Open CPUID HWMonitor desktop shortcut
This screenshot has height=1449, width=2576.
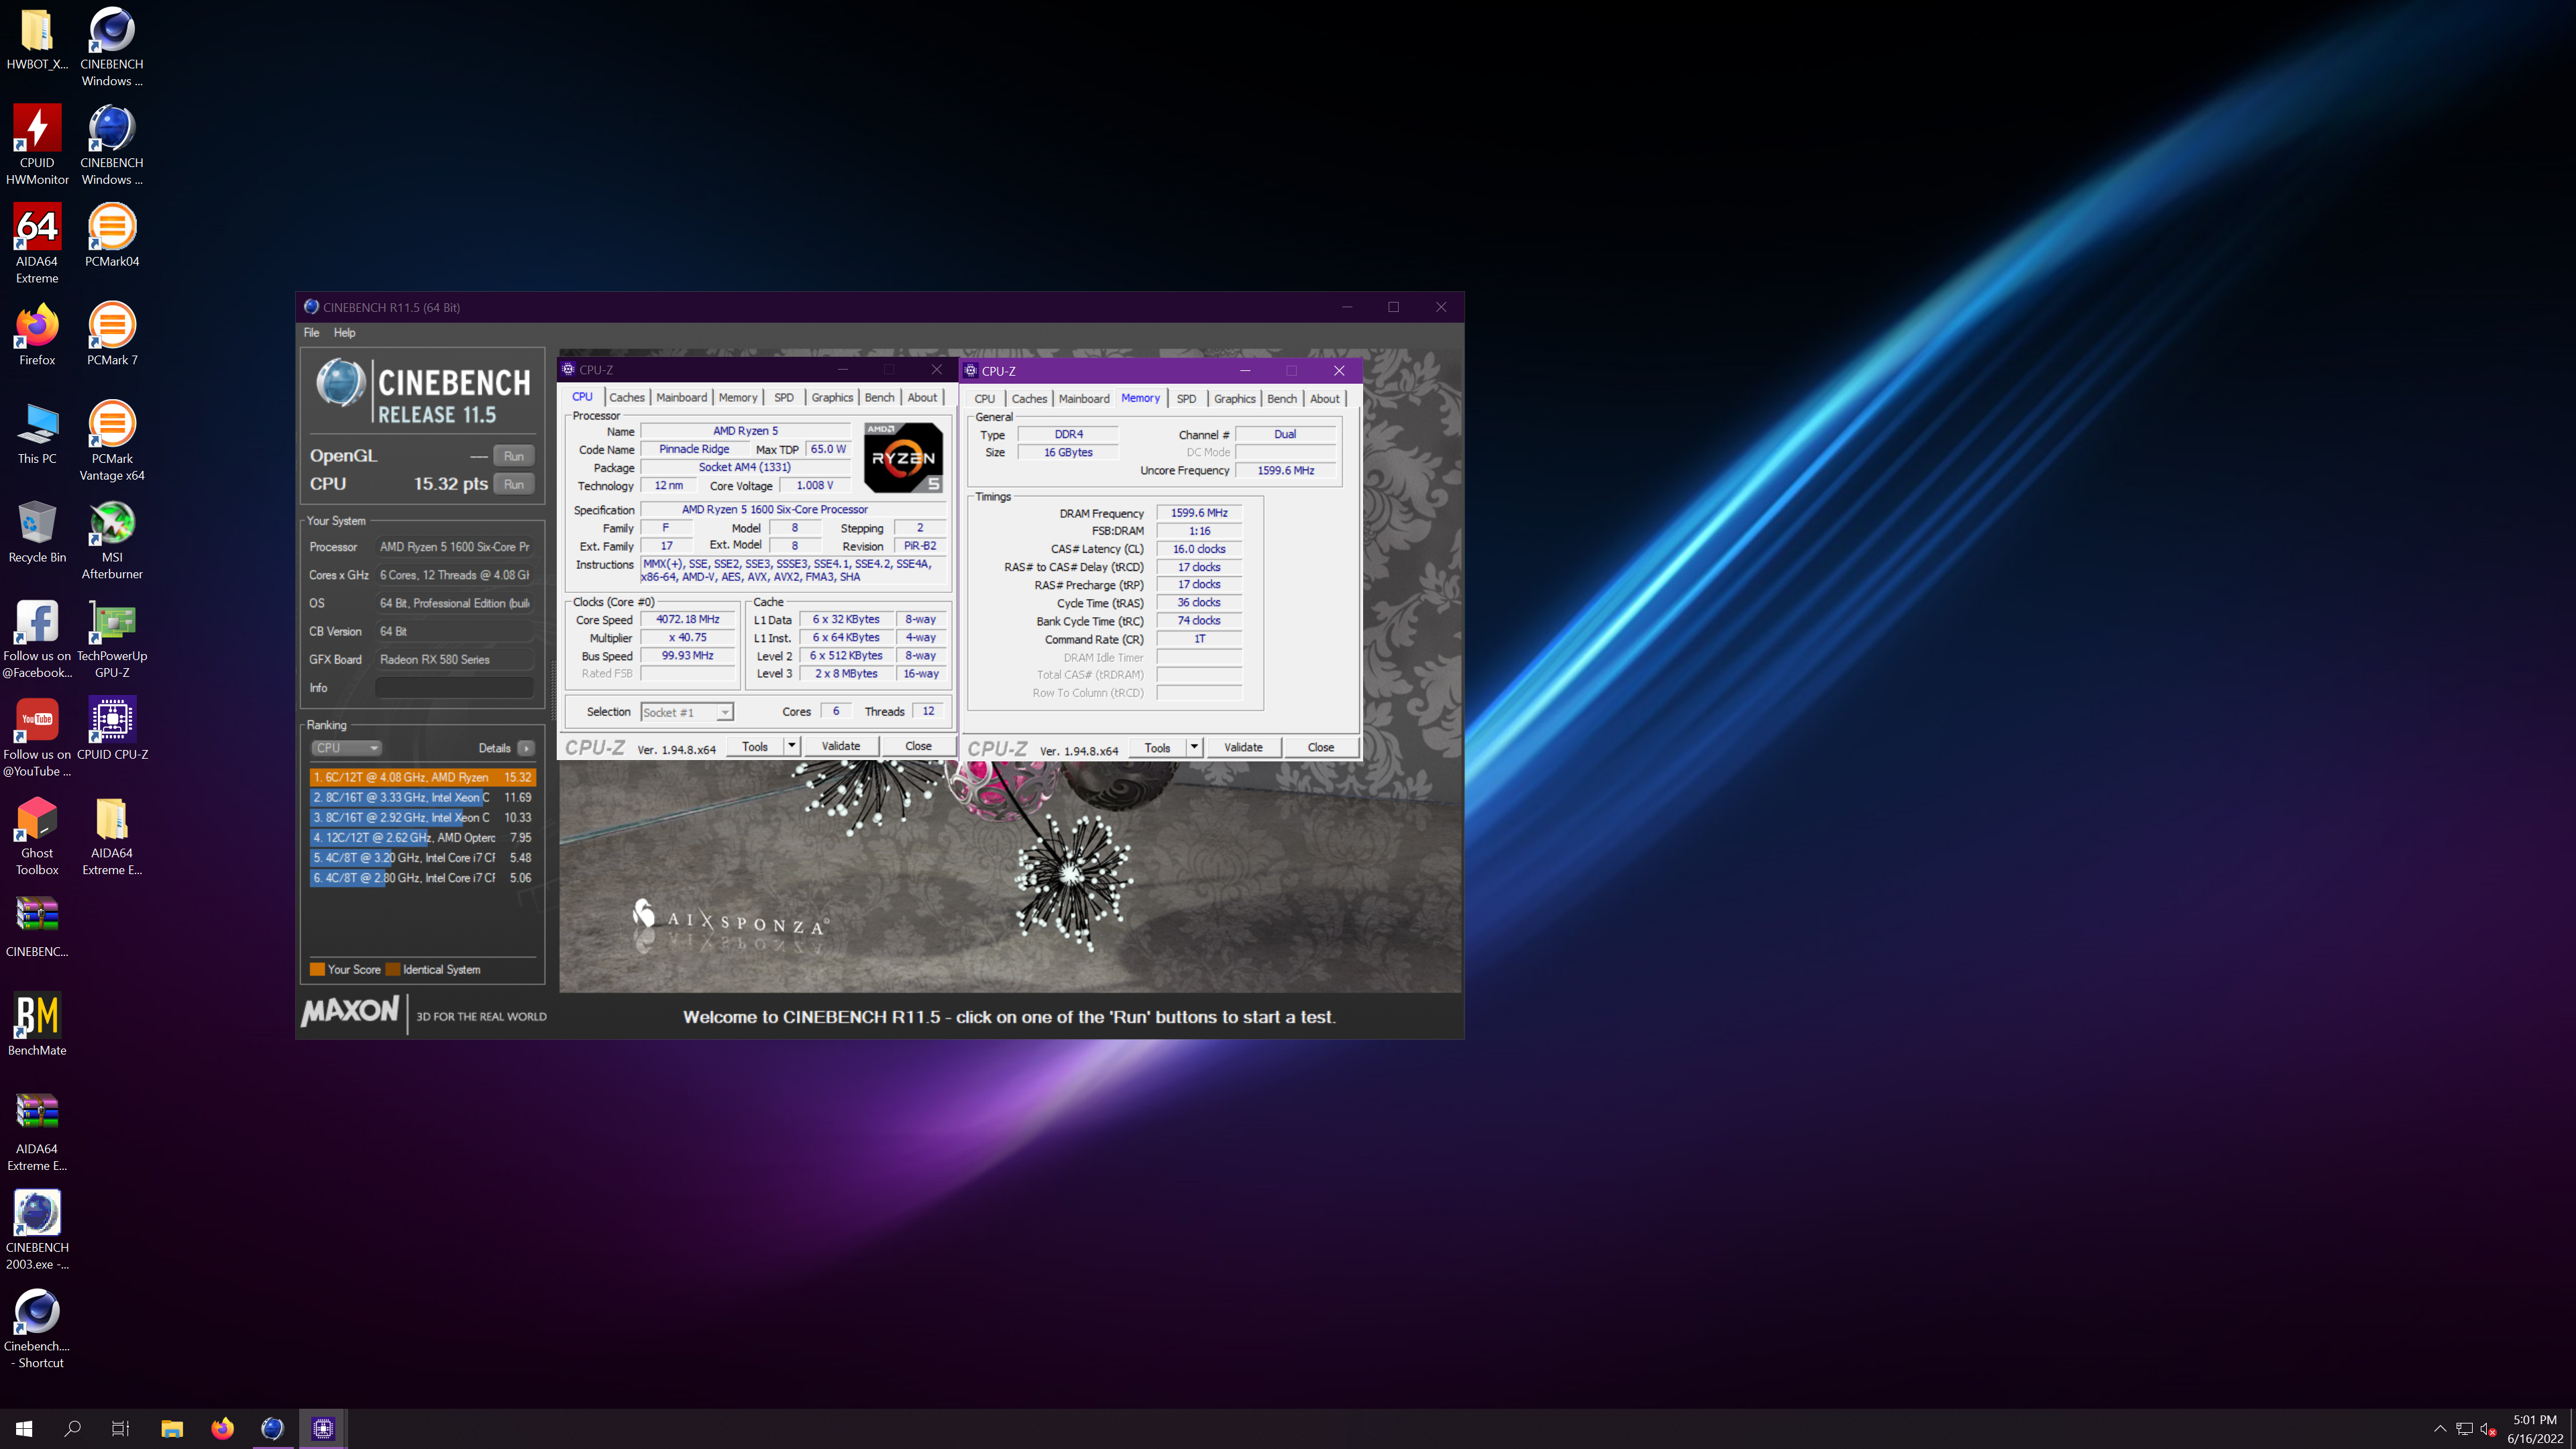[x=37, y=145]
